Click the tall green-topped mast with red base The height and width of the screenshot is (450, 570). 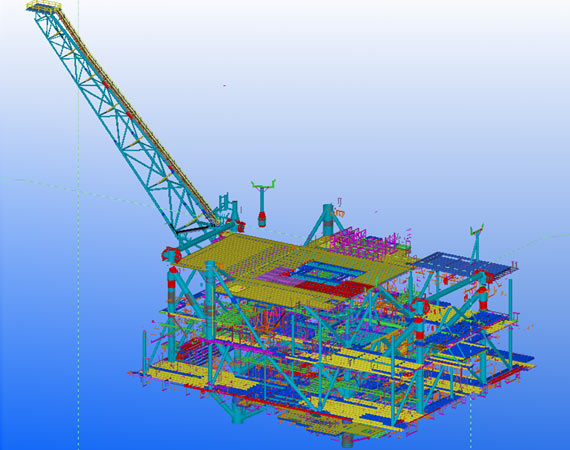(262, 203)
